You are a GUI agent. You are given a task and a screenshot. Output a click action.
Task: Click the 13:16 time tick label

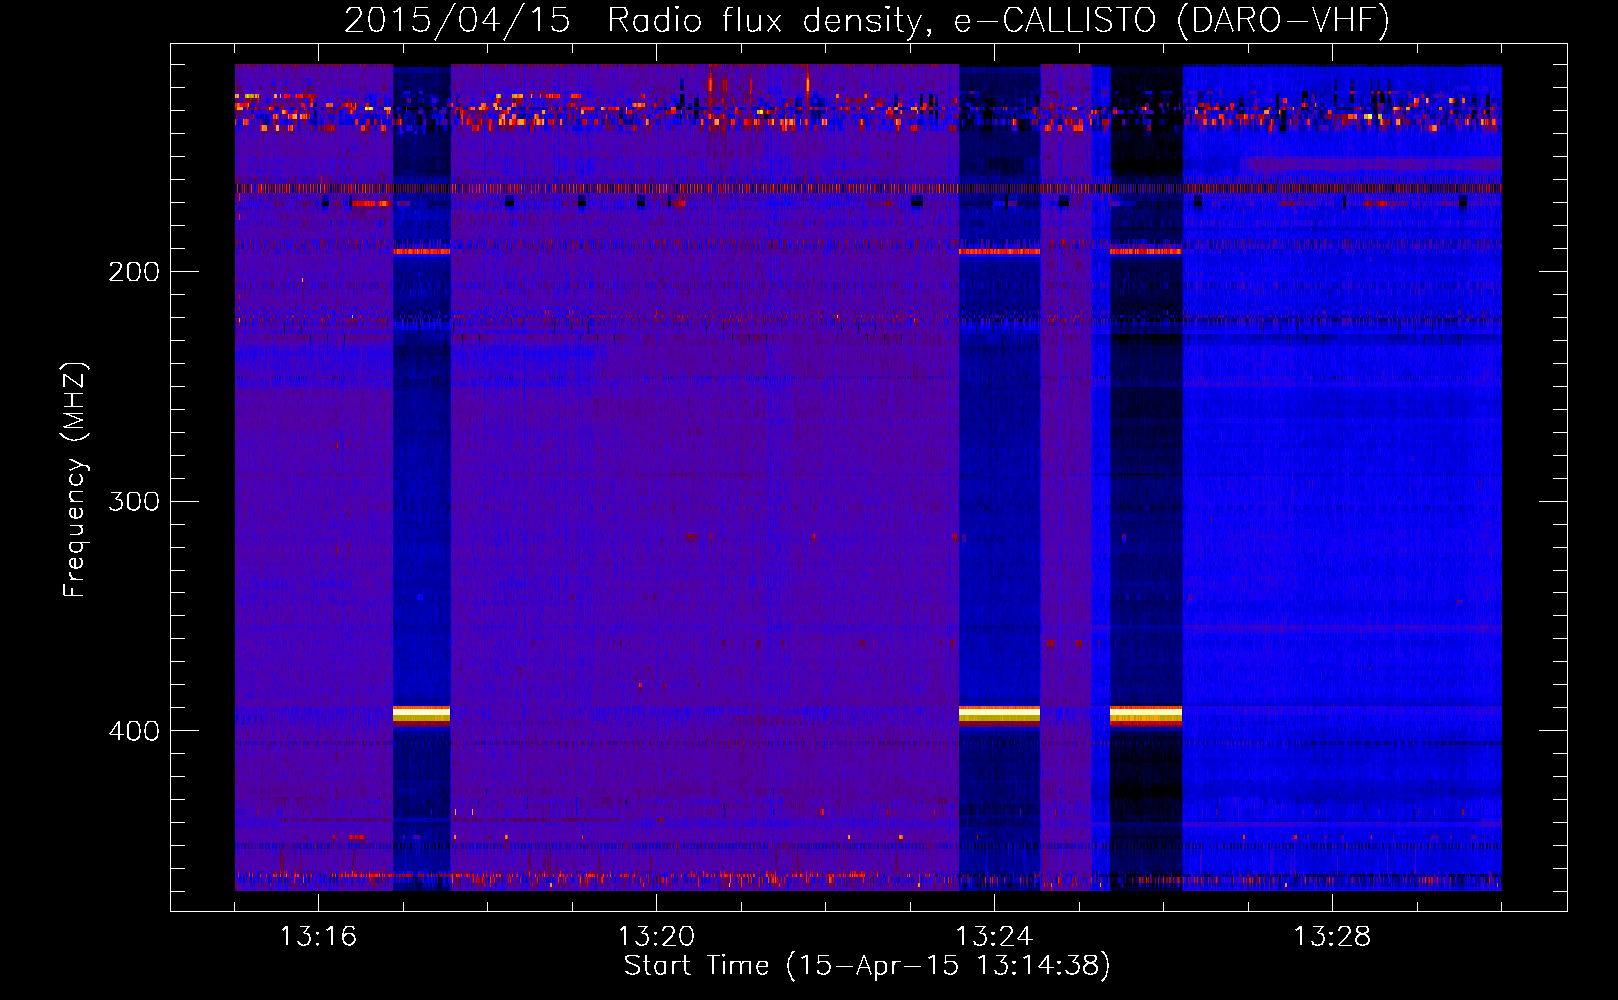pos(318,936)
